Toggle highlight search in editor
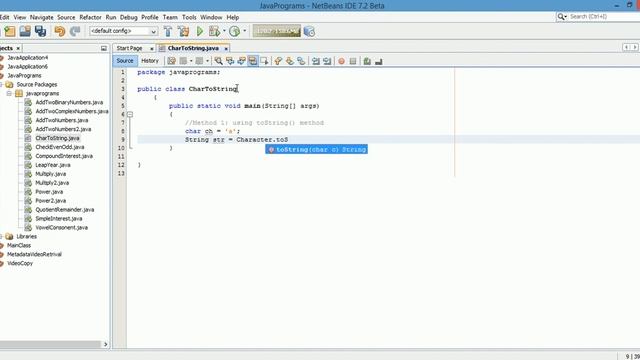Screen dimensions: 640x360 pyautogui.click(x=253, y=61)
